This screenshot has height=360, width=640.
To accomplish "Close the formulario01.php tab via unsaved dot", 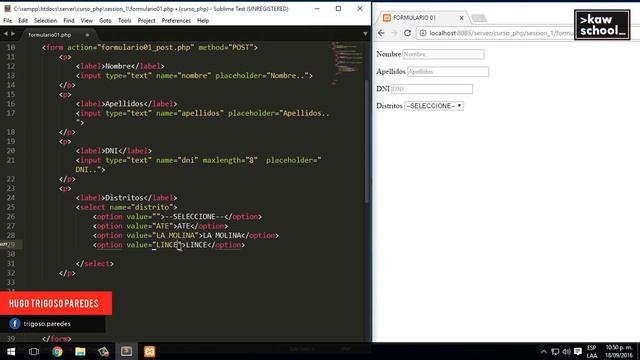I will tap(87, 35).
